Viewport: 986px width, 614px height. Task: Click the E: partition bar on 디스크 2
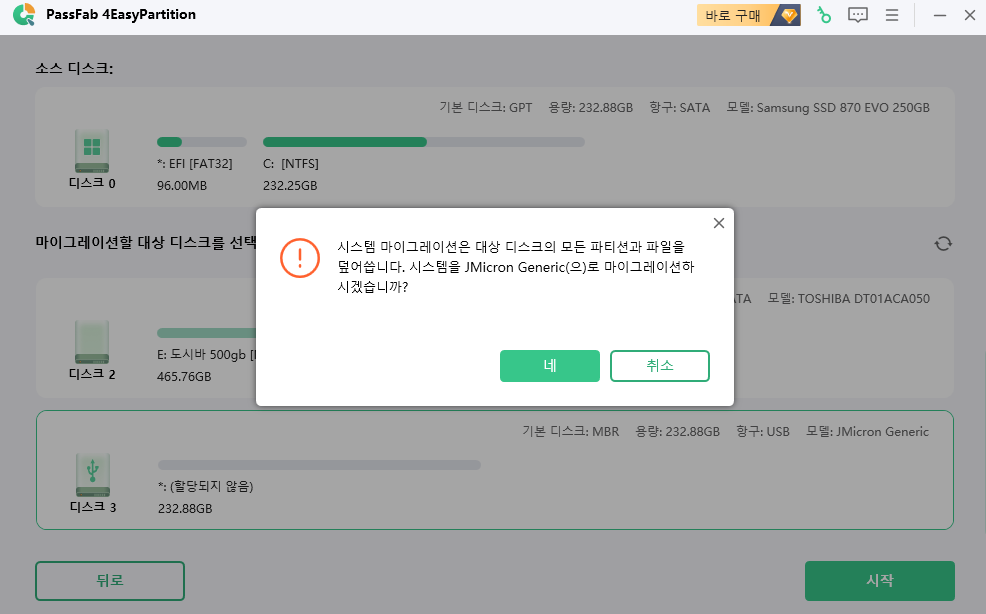pyautogui.click(x=206, y=333)
